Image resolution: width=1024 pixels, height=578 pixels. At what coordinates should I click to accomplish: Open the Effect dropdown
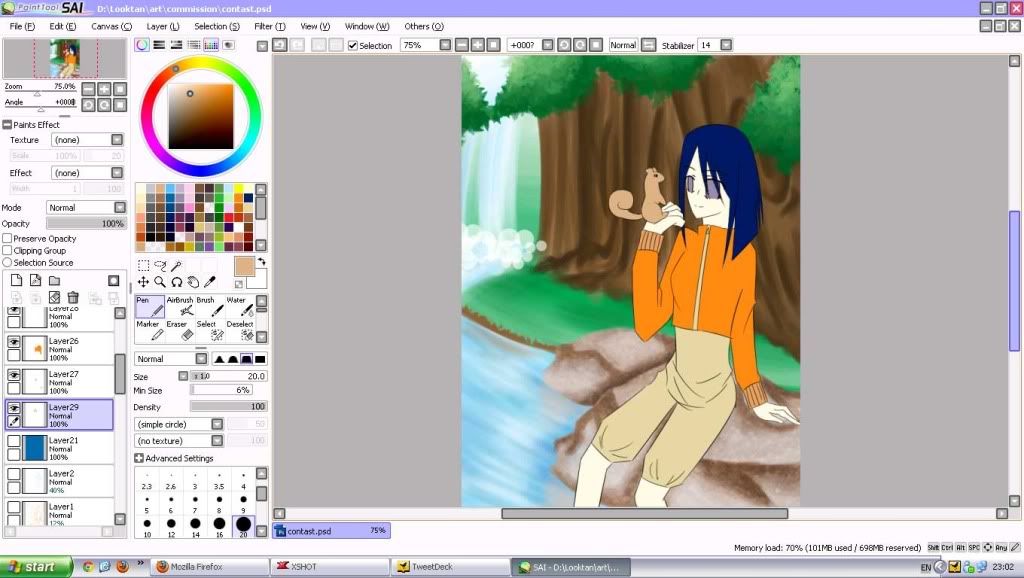[88, 173]
